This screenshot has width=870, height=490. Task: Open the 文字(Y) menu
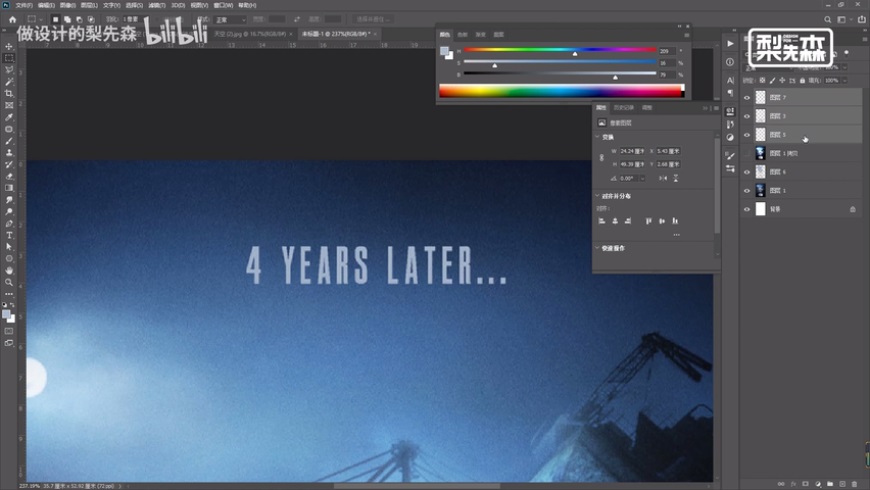pyautogui.click(x=112, y=5)
